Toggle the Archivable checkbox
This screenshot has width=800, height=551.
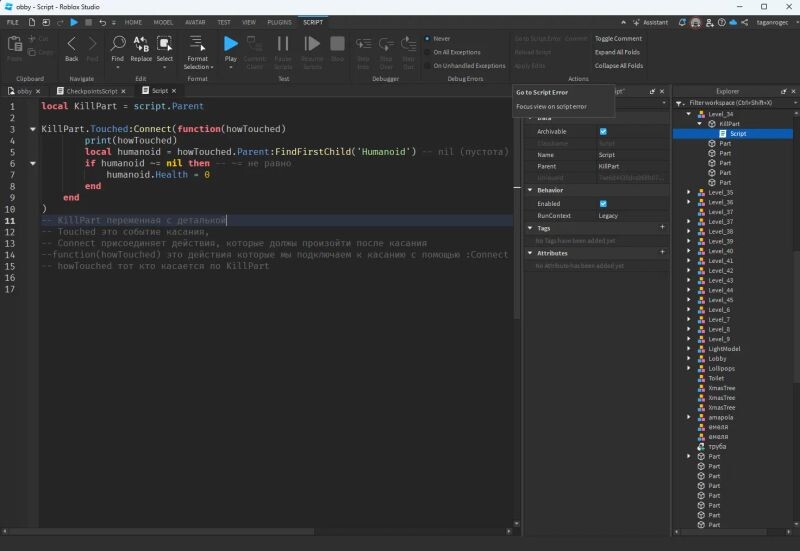603,131
